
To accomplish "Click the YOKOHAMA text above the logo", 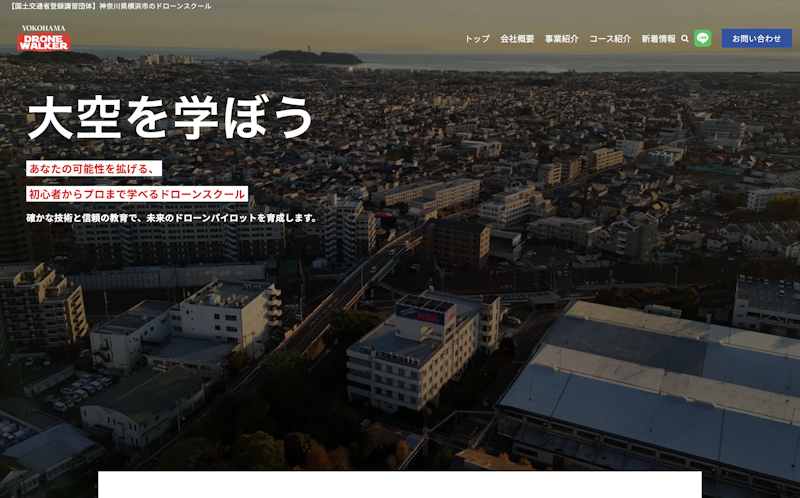I will point(43,28).
